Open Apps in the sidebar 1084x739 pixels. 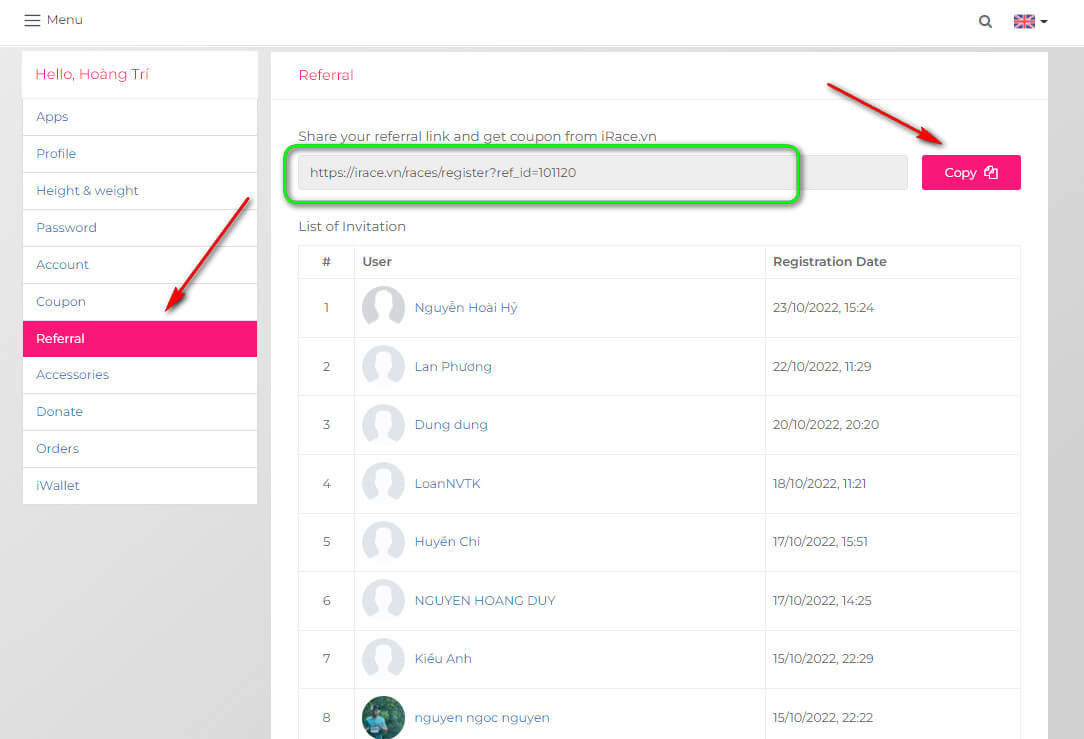click(x=140, y=117)
